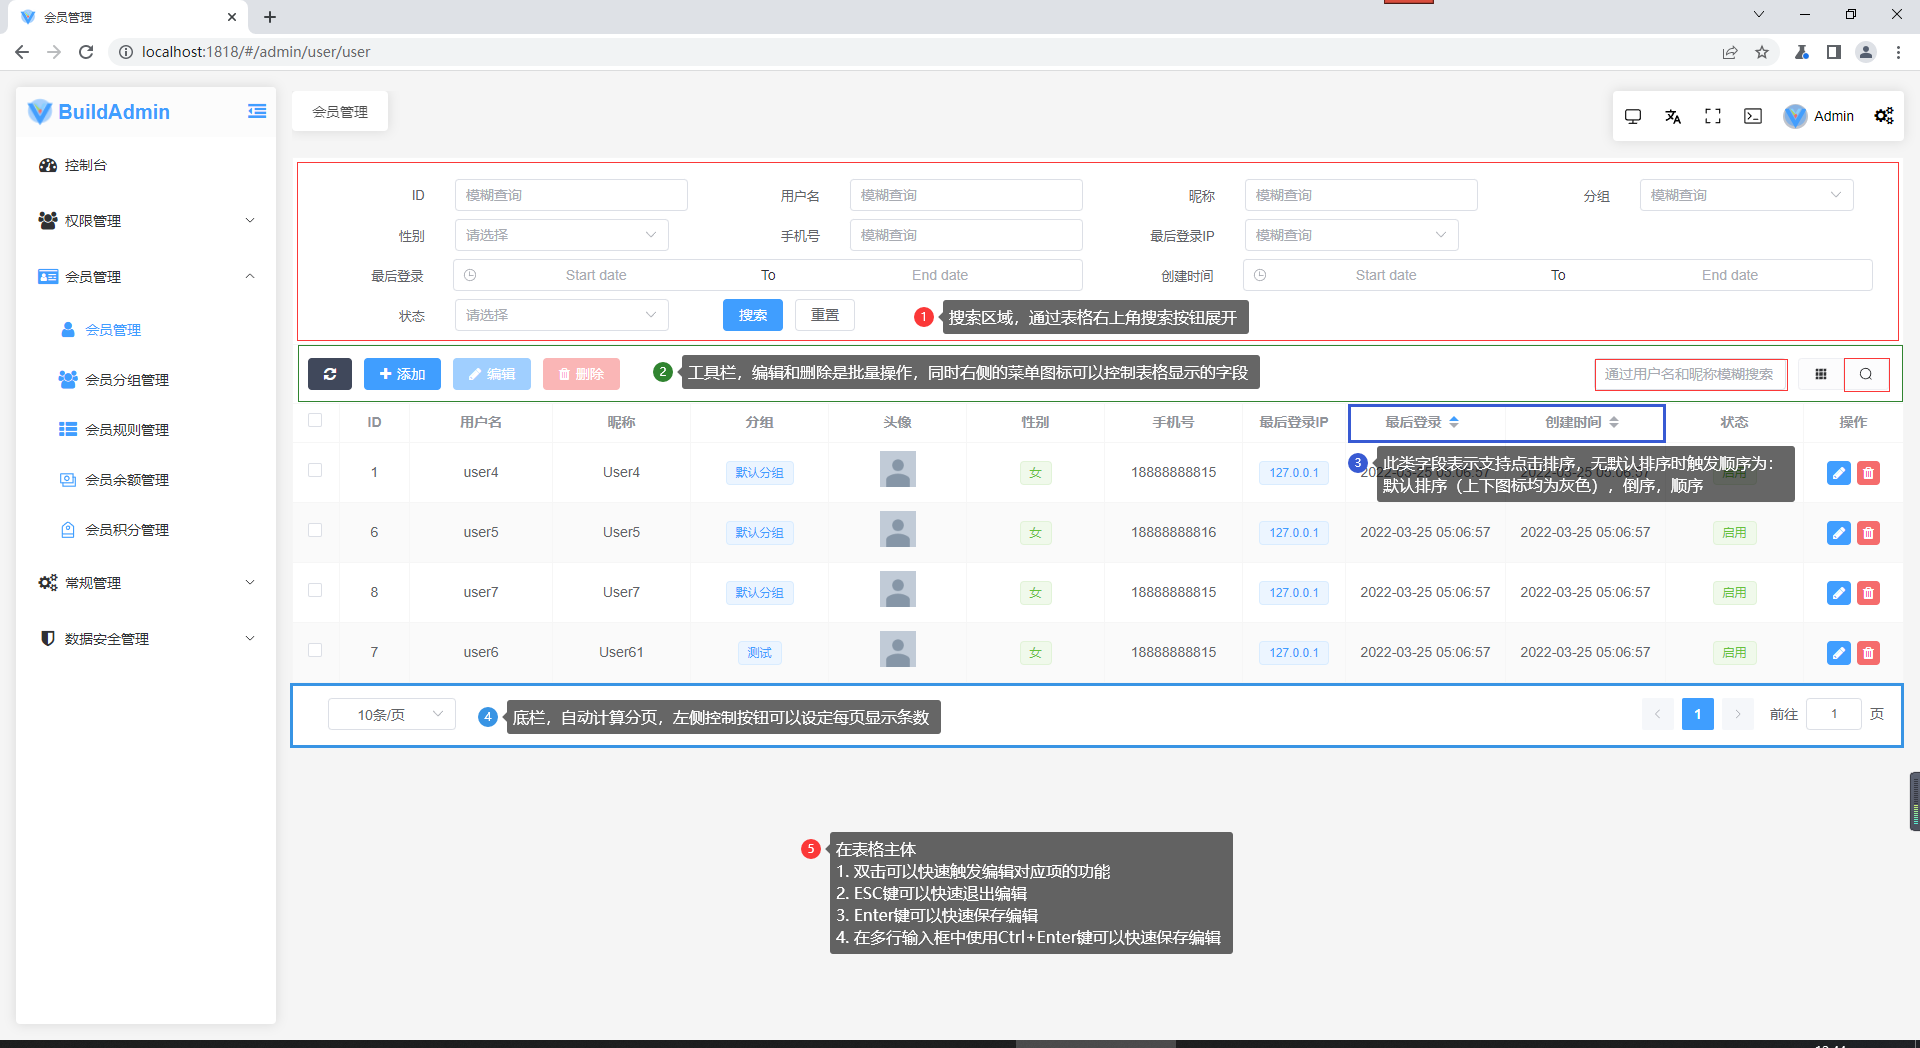Switch to the 会员管理 page tab
The image size is (1920, 1048).
click(339, 111)
